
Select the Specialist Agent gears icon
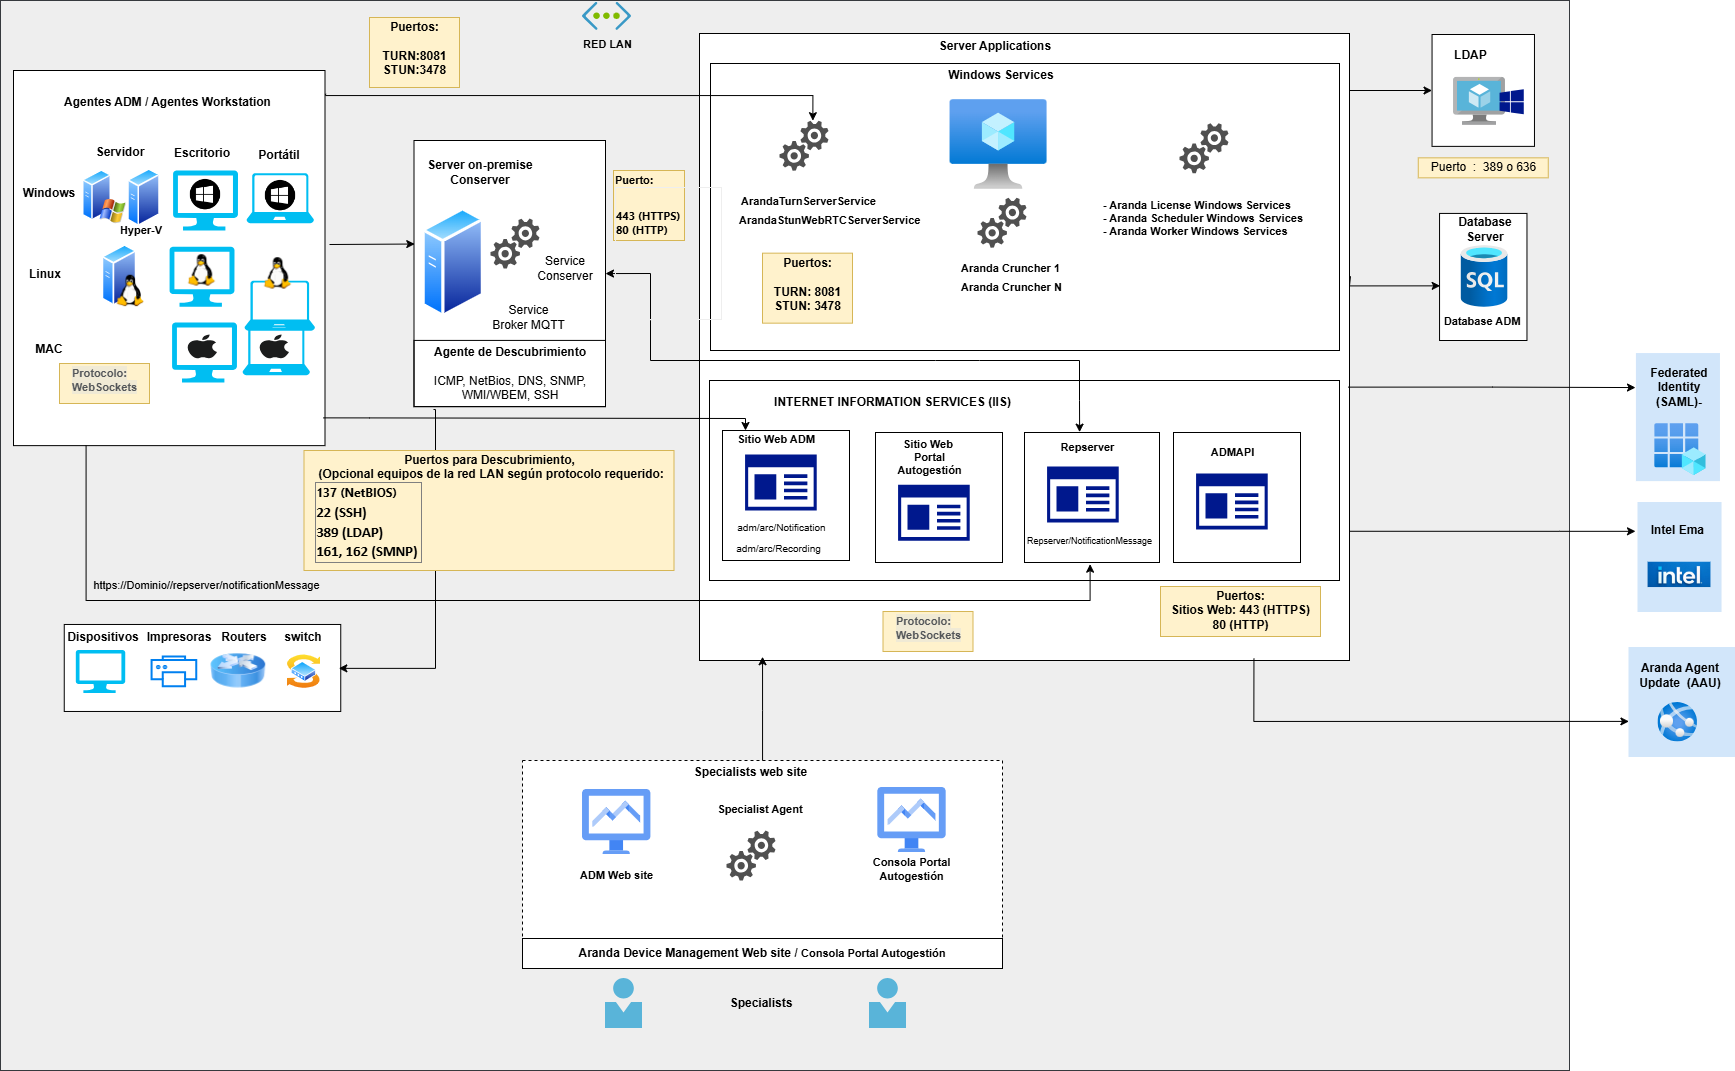pos(751,856)
